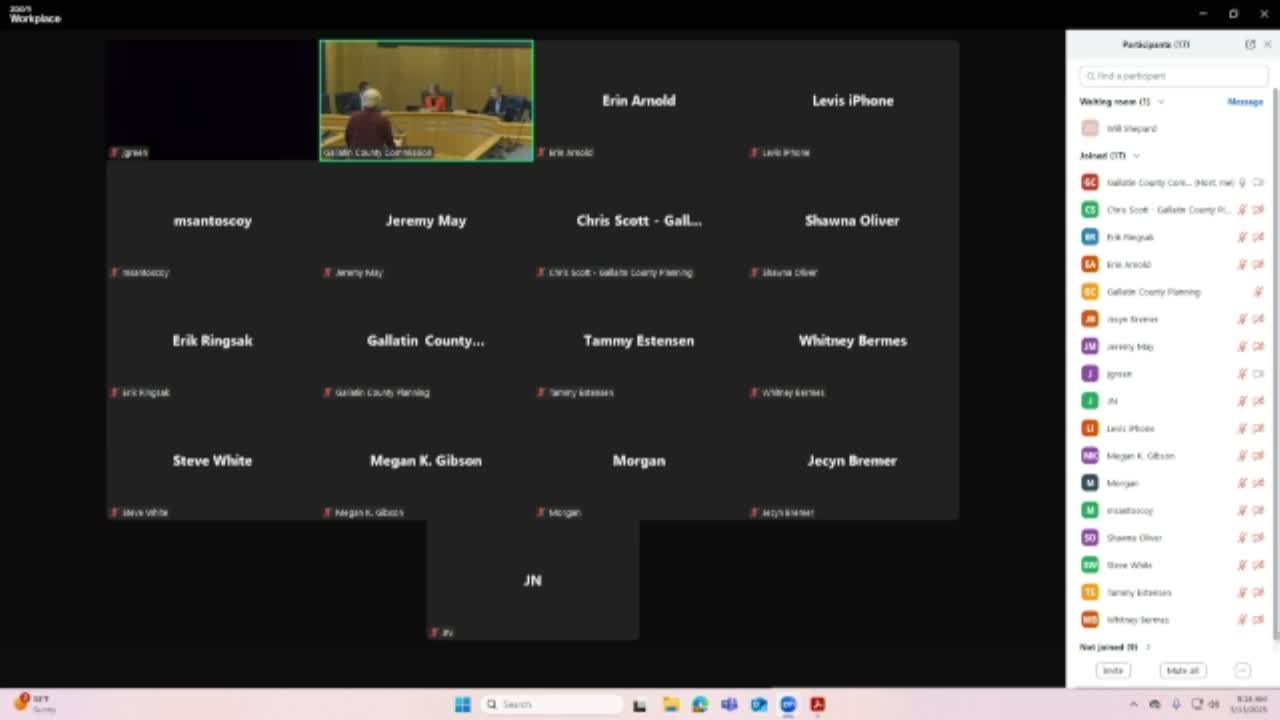This screenshot has width=1280, height=720.
Task: Click Levis iPhone's avatar in participant list
Action: click(x=1090, y=428)
